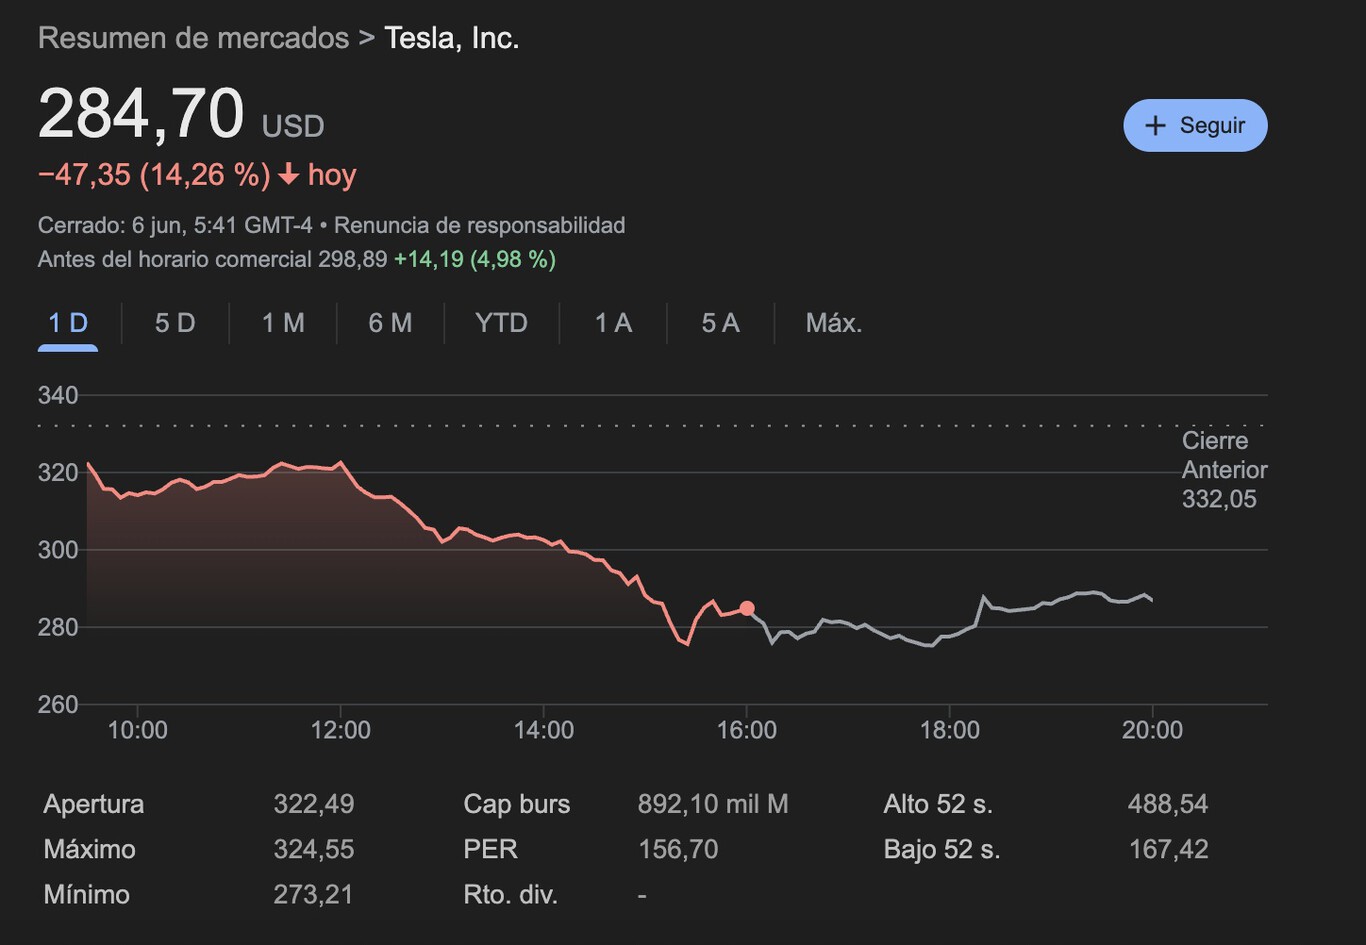Select the 1 D time range tab
This screenshot has width=1366, height=945.
[68, 323]
